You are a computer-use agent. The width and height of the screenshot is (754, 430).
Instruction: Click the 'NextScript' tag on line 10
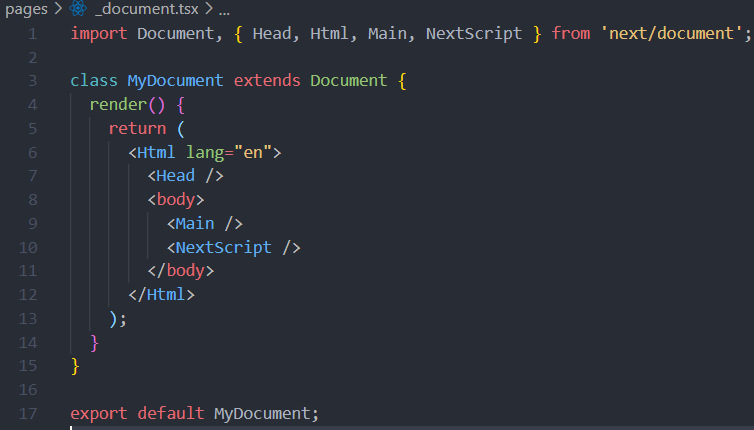click(x=224, y=247)
